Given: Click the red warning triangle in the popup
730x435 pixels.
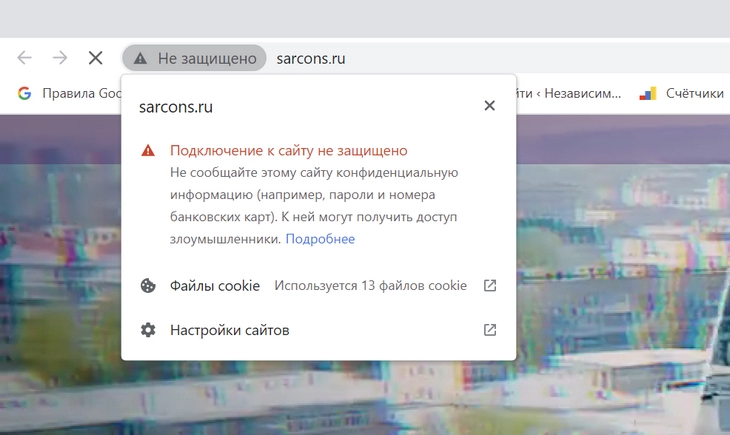Looking at the screenshot, I should point(148,150).
